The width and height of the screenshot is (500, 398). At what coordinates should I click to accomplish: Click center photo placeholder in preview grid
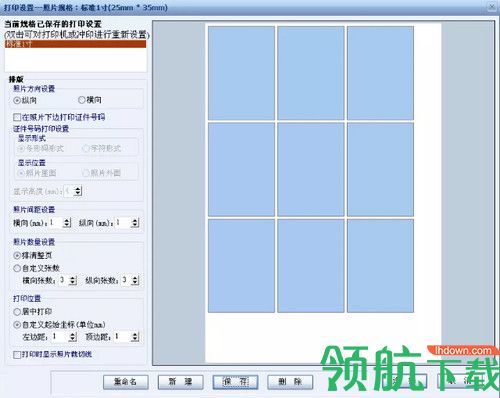(311, 169)
